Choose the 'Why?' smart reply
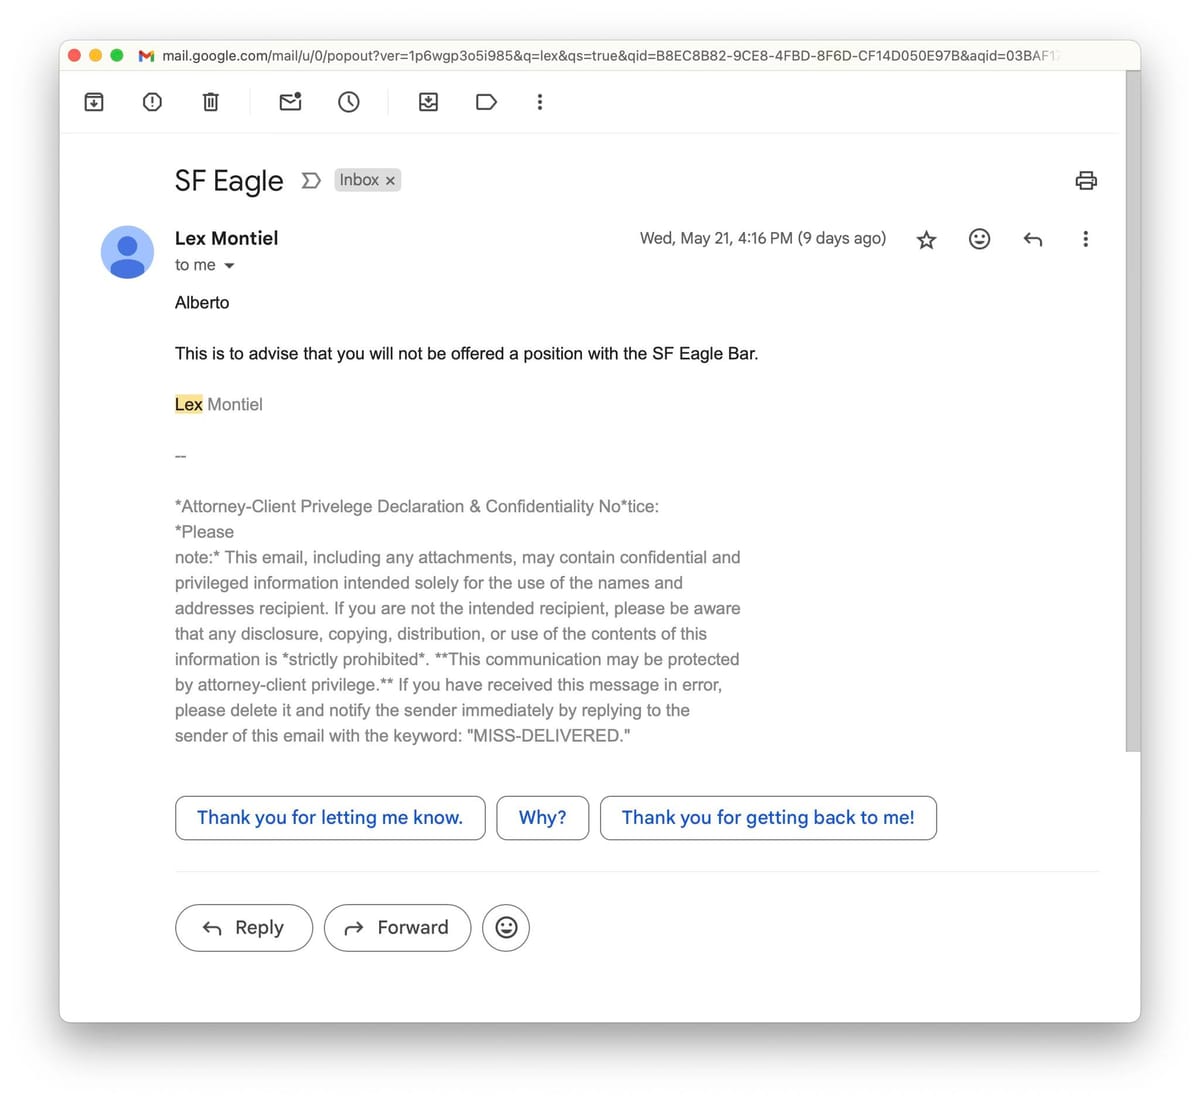This screenshot has width=1200, height=1101. pos(542,818)
